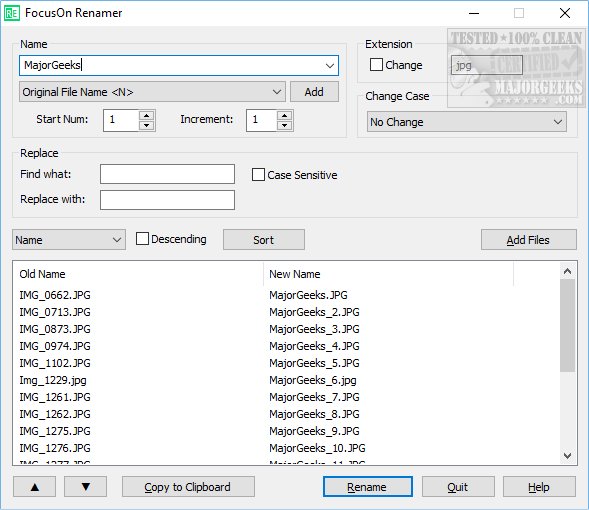Screen dimensions: 589x510
Task: Click new name MajorGeeks_3.JPG
Action: click(314, 329)
